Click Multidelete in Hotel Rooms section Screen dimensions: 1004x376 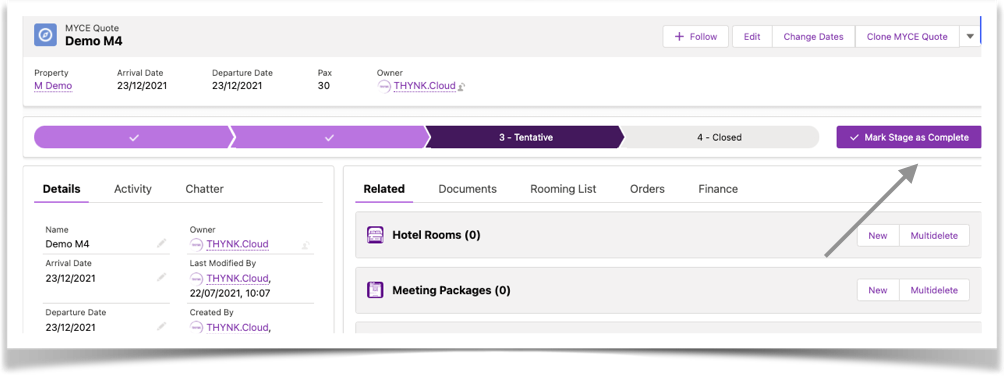tap(934, 236)
